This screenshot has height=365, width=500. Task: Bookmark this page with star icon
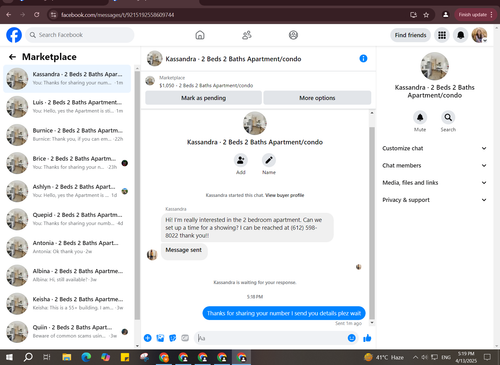pyautogui.click(x=426, y=15)
